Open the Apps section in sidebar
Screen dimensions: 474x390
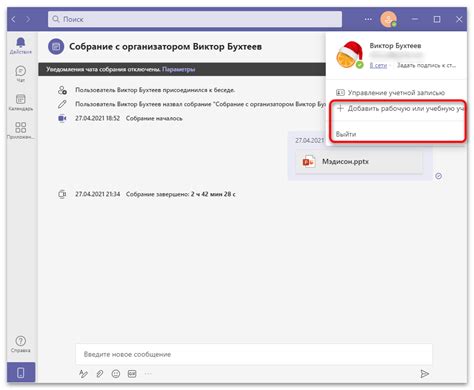pos(21,130)
